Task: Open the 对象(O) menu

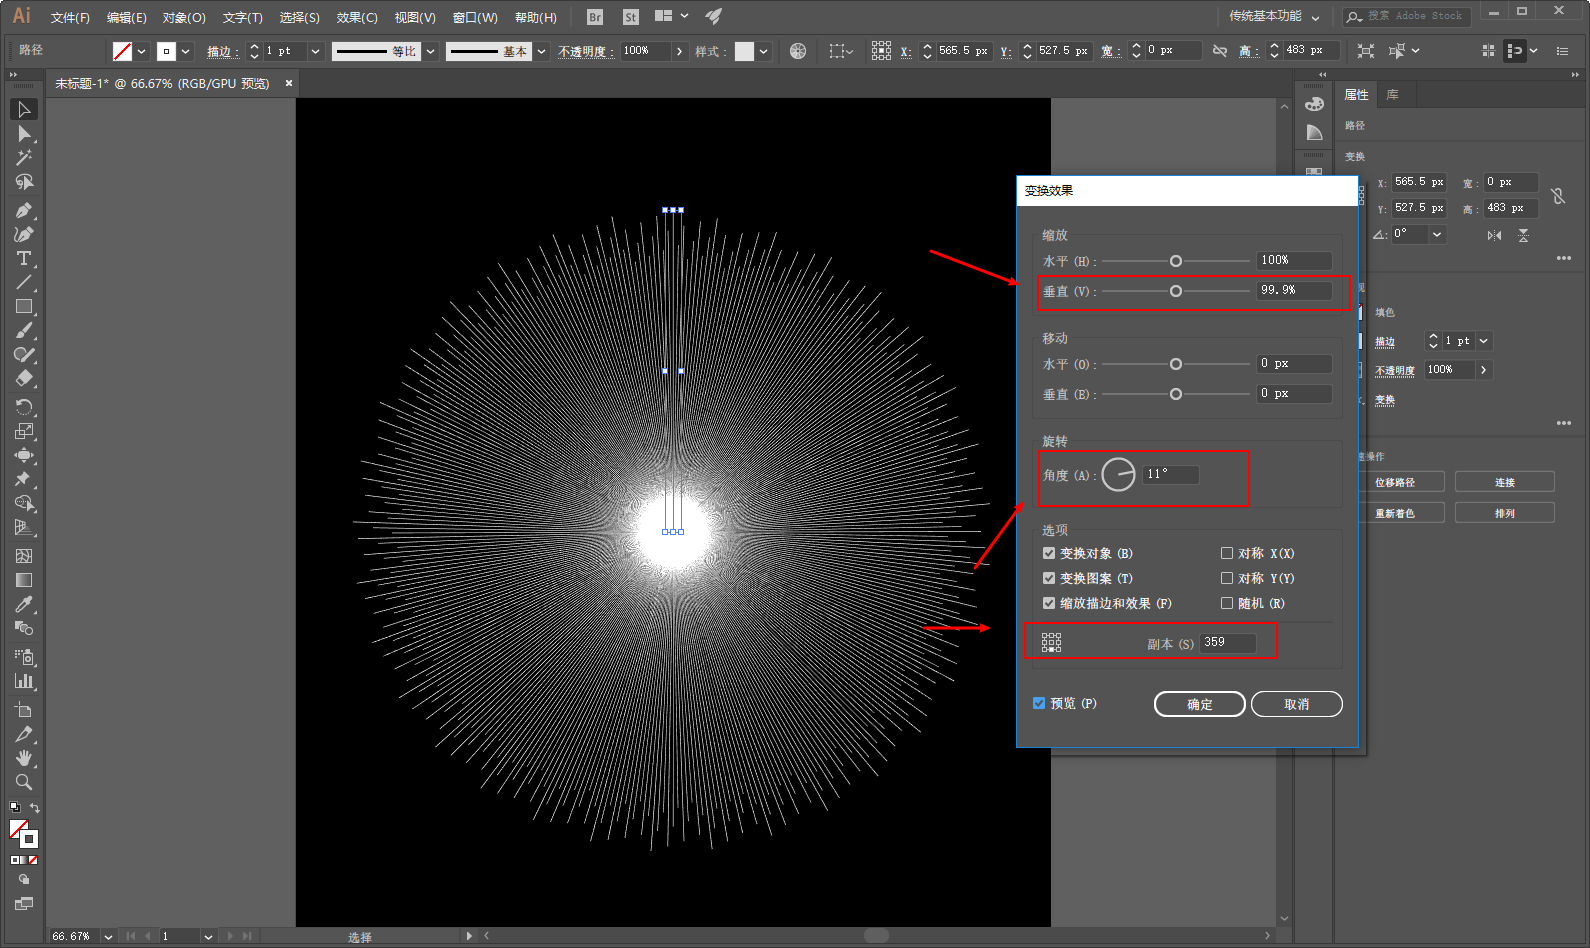Action: click(184, 17)
